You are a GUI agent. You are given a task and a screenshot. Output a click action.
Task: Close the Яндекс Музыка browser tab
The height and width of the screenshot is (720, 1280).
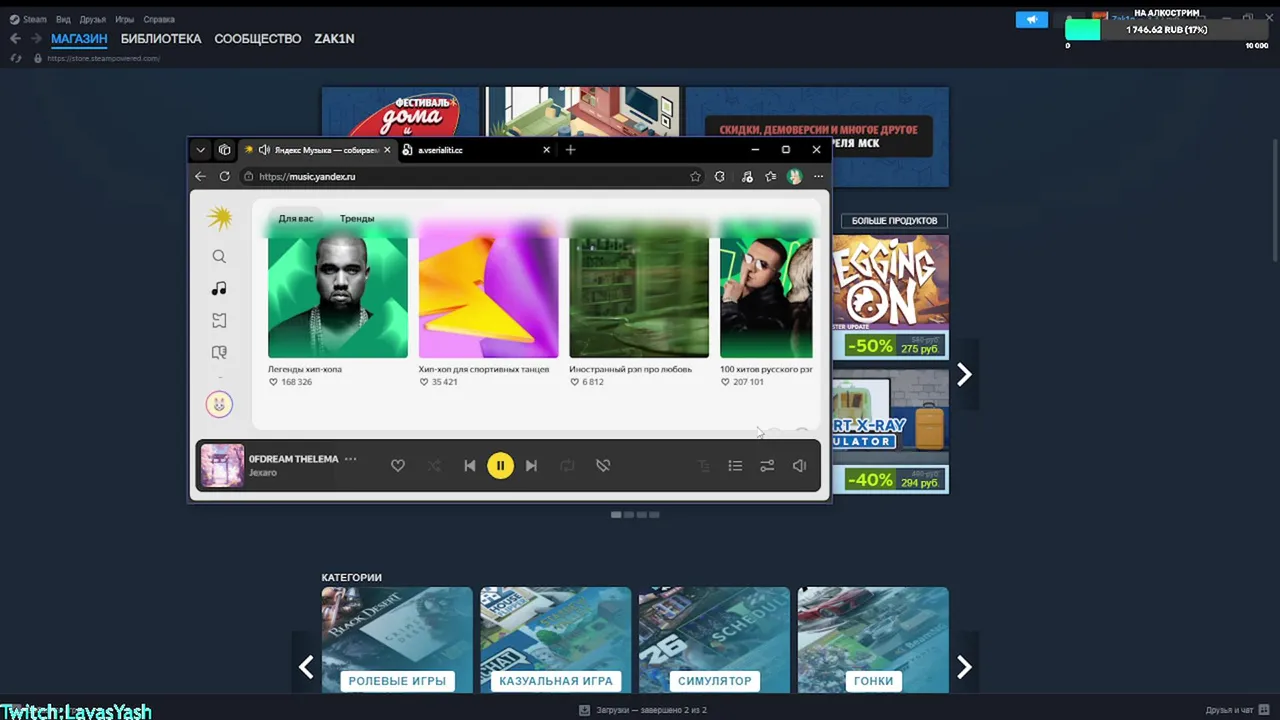tap(387, 150)
